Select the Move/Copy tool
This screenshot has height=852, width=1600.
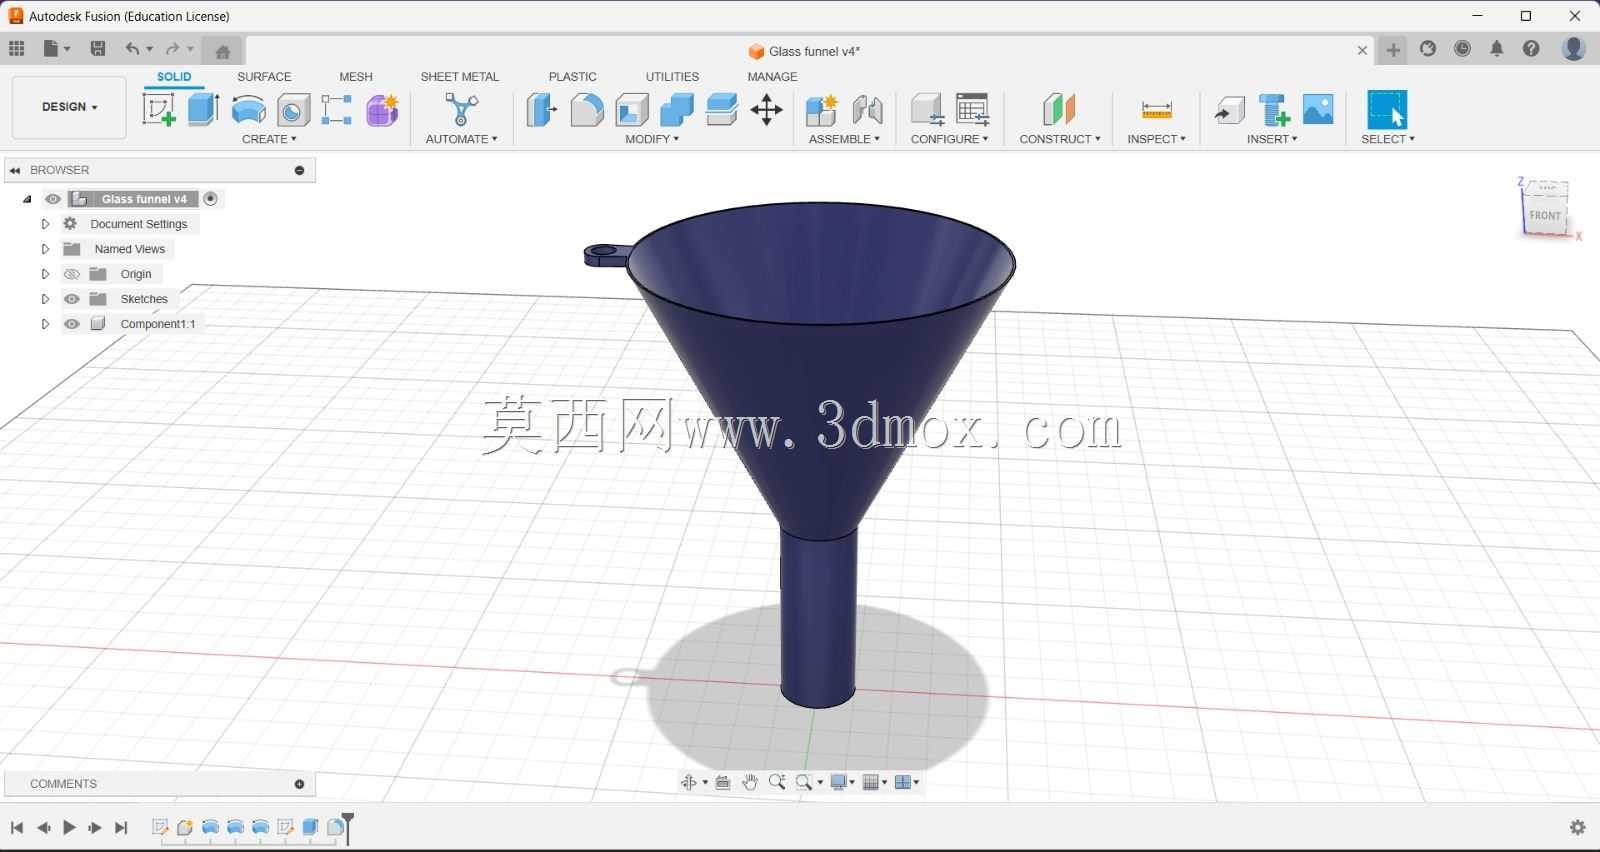767,110
